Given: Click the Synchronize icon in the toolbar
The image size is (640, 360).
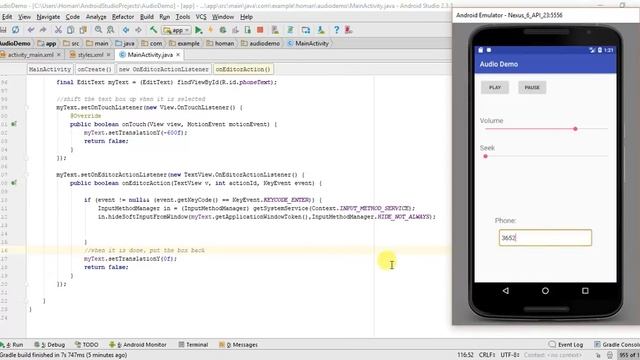Looking at the screenshot, I should coord(16,30).
